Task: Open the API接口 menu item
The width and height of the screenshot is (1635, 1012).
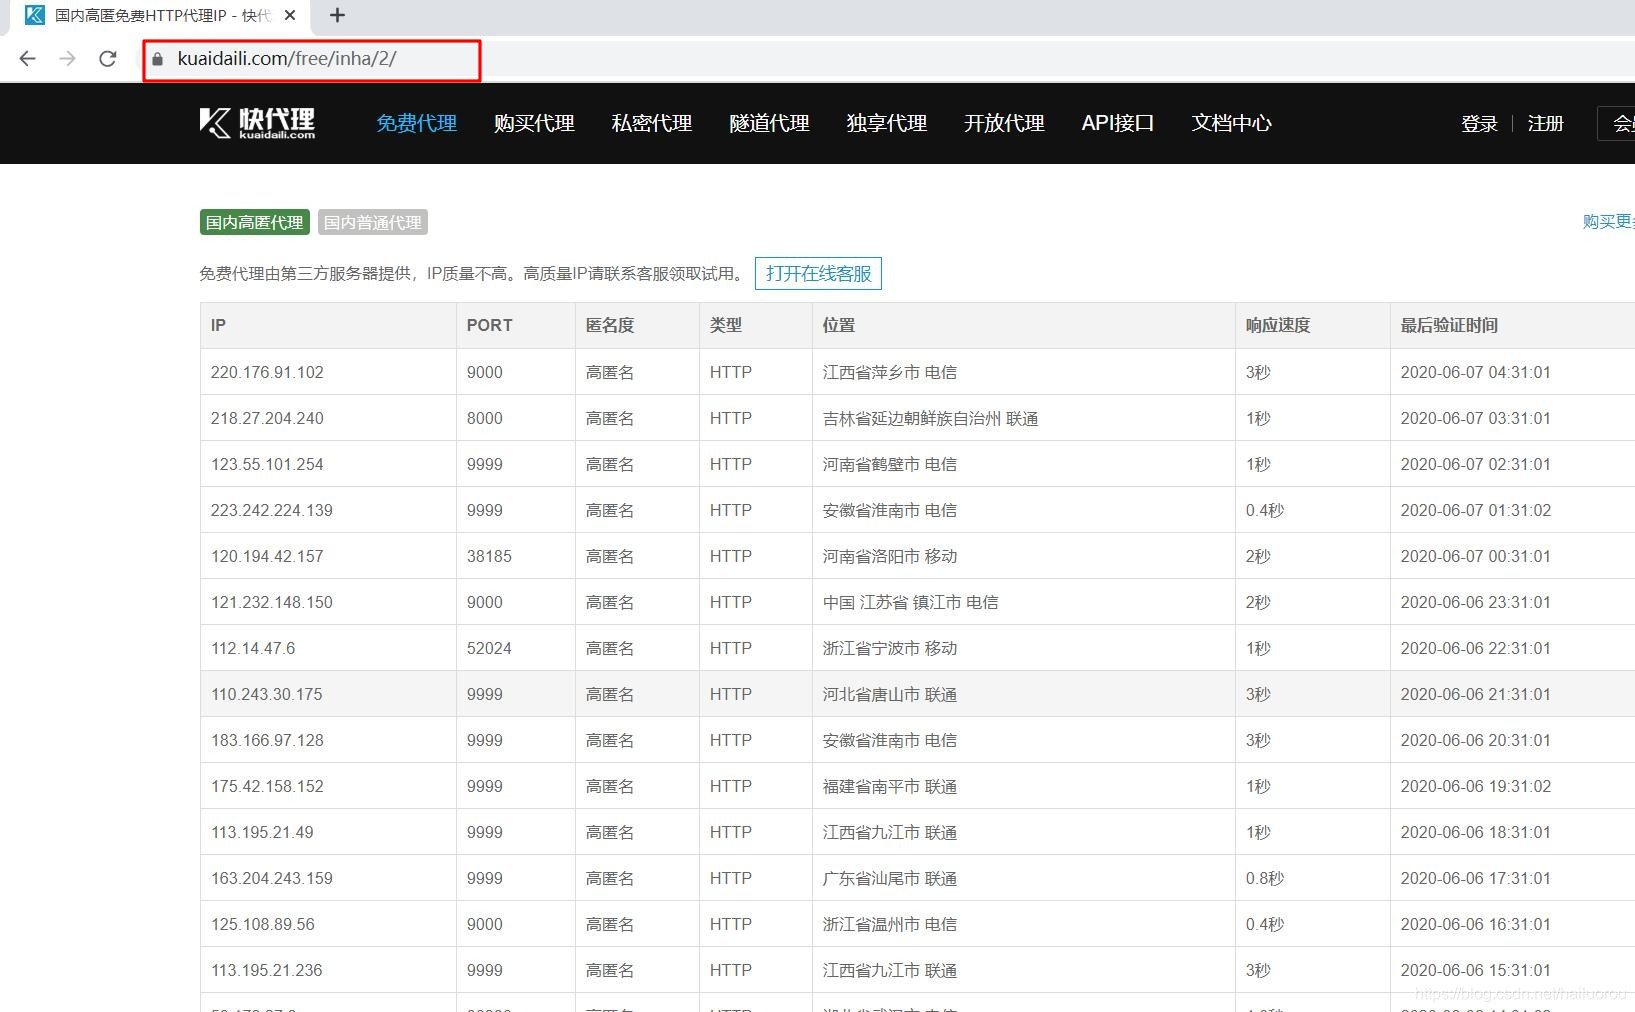Action: (1118, 123)
